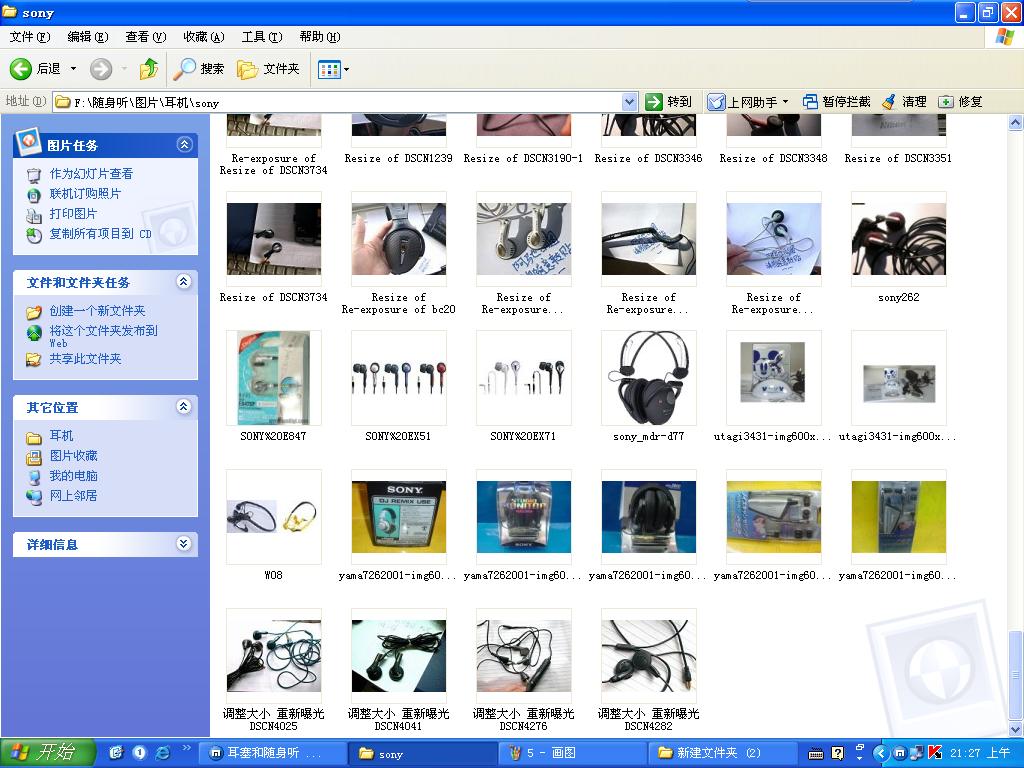
Task: Open the Views dropdown arrow
Action: pyautogui.click(x=346, y=69)
